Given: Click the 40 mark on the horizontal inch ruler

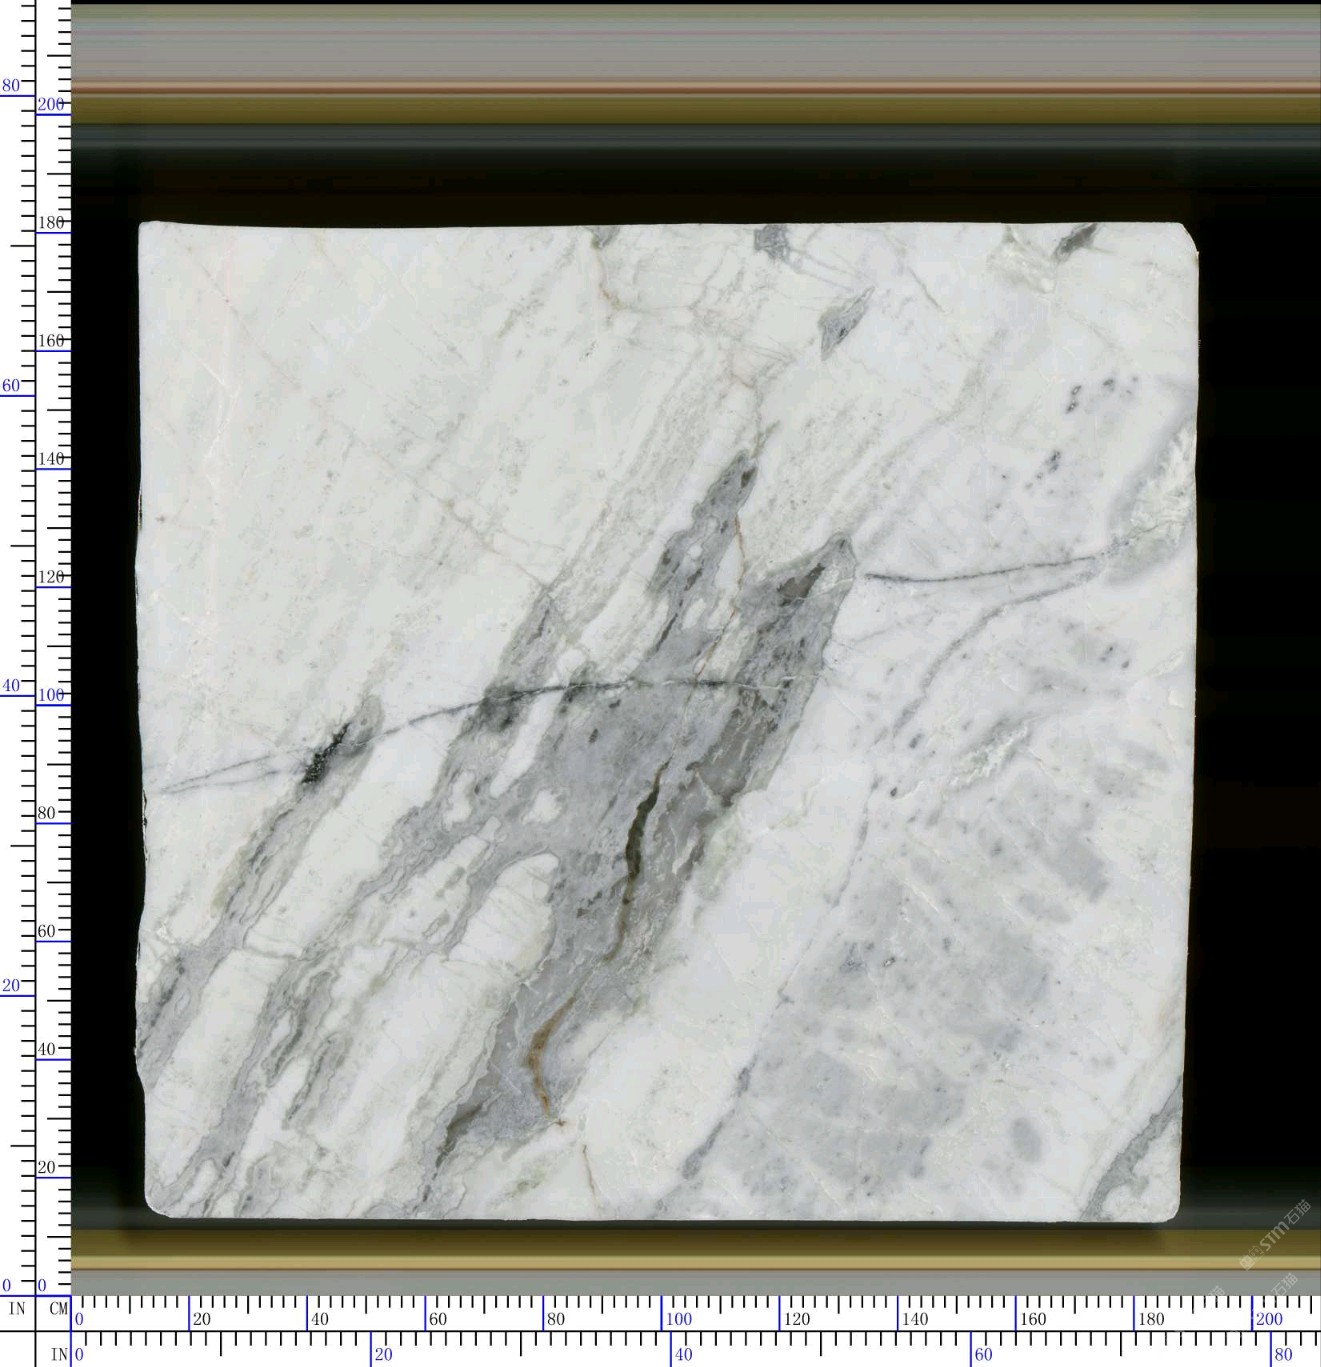Looking at the screenshot, I should click(683, 1355).
